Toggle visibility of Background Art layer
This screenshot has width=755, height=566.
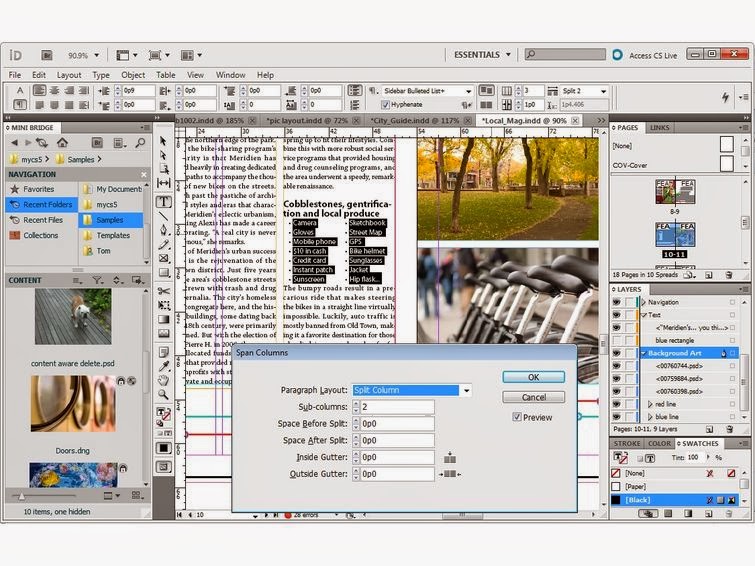tap(616, 353)
